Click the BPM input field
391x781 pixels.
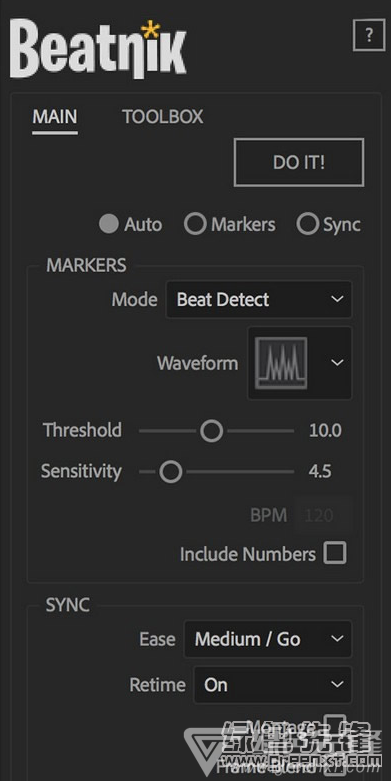pos(324,515)
